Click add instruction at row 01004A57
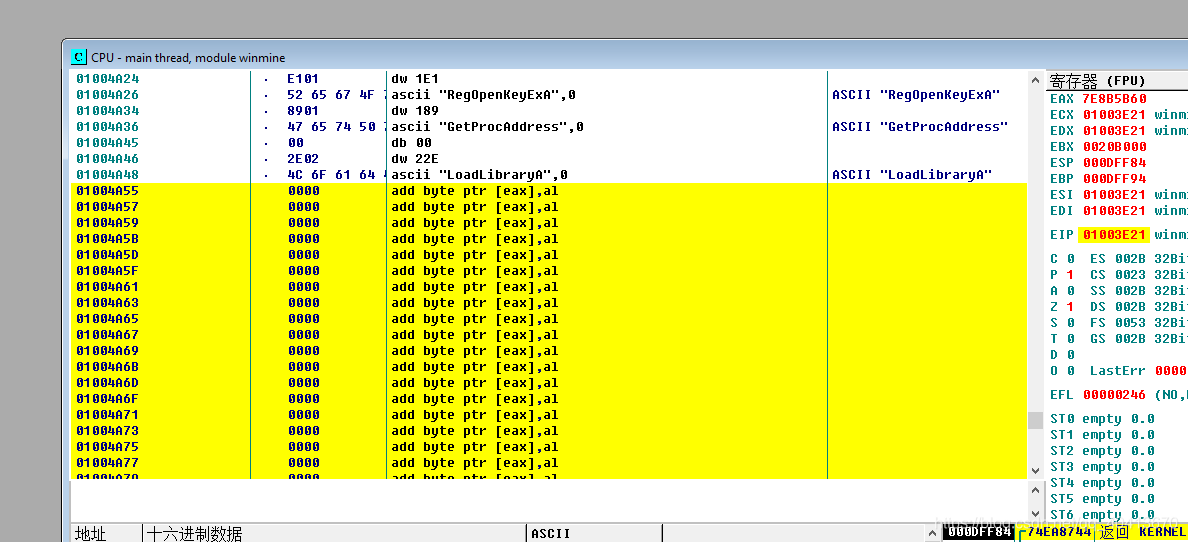 coord(475,206)
